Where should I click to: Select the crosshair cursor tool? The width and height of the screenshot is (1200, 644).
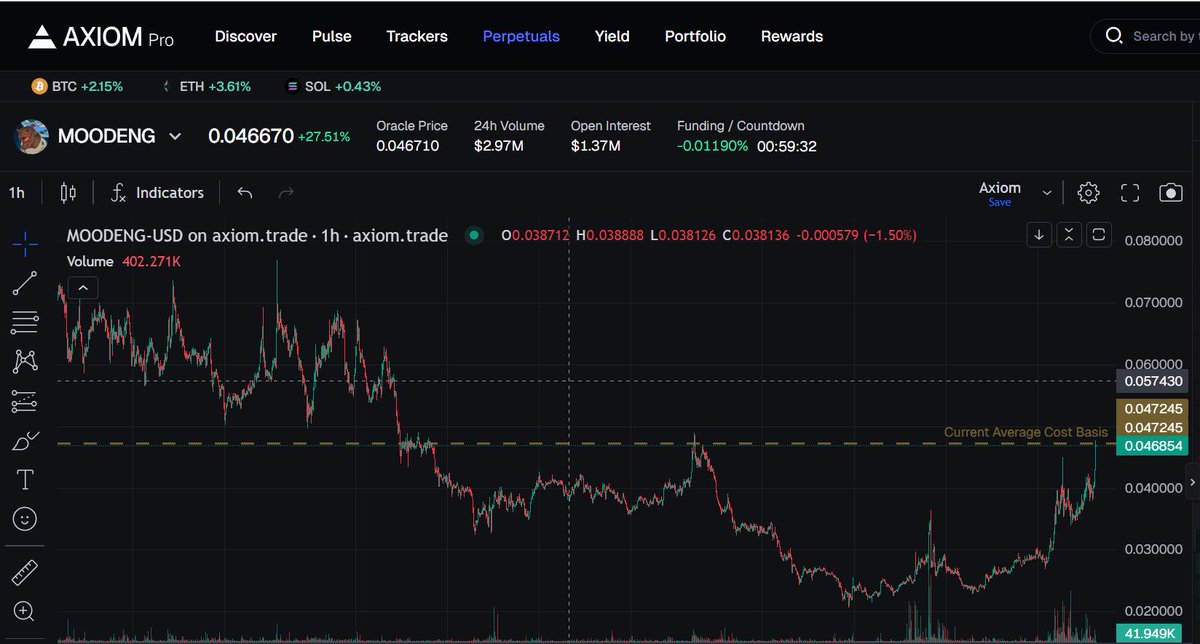point(25,242)
